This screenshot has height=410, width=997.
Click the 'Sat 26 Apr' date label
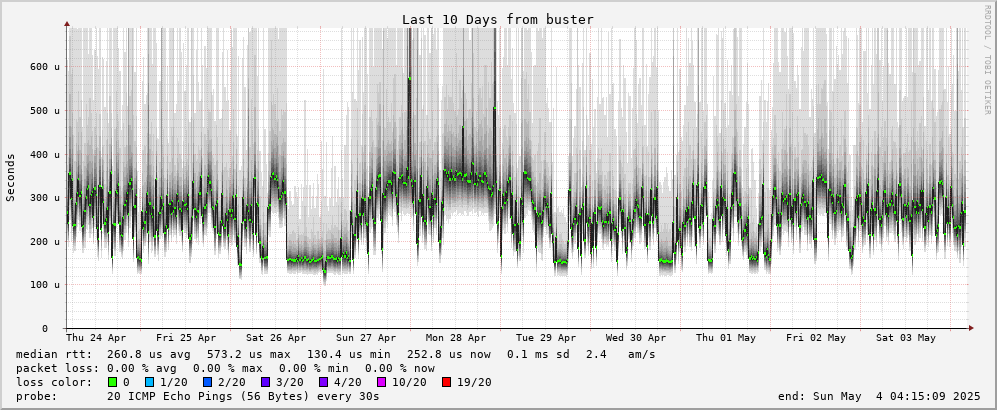(x=277, y=338)
